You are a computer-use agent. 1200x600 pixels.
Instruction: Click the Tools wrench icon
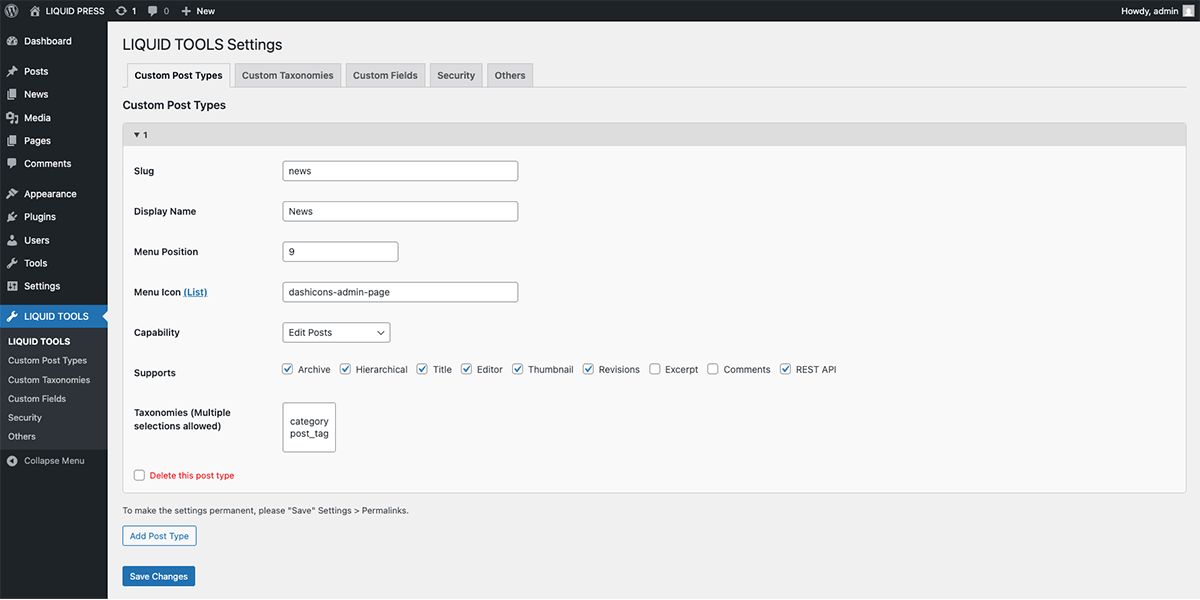pos(12,263)
